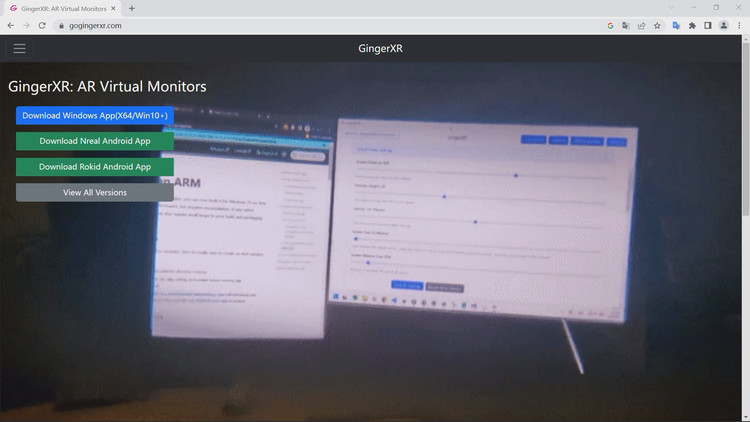Open the Extensions puzzle menu
This screenshot has height=422, width=750.
pyautogui.click(x=692, y=26)
